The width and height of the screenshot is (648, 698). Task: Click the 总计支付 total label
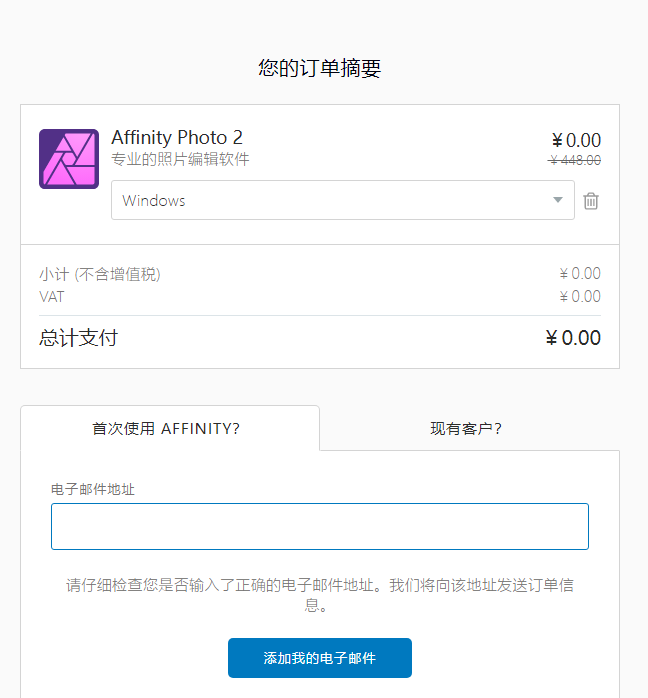[x=79, y=338]
